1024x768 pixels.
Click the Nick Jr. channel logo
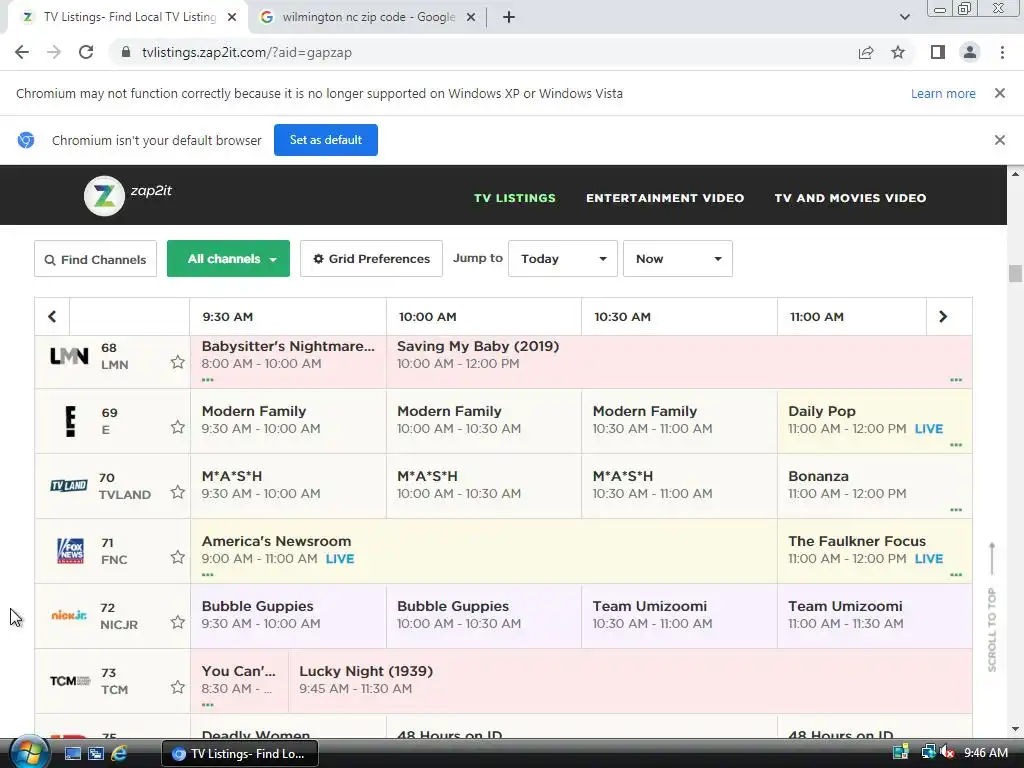(x=69, y=615)
